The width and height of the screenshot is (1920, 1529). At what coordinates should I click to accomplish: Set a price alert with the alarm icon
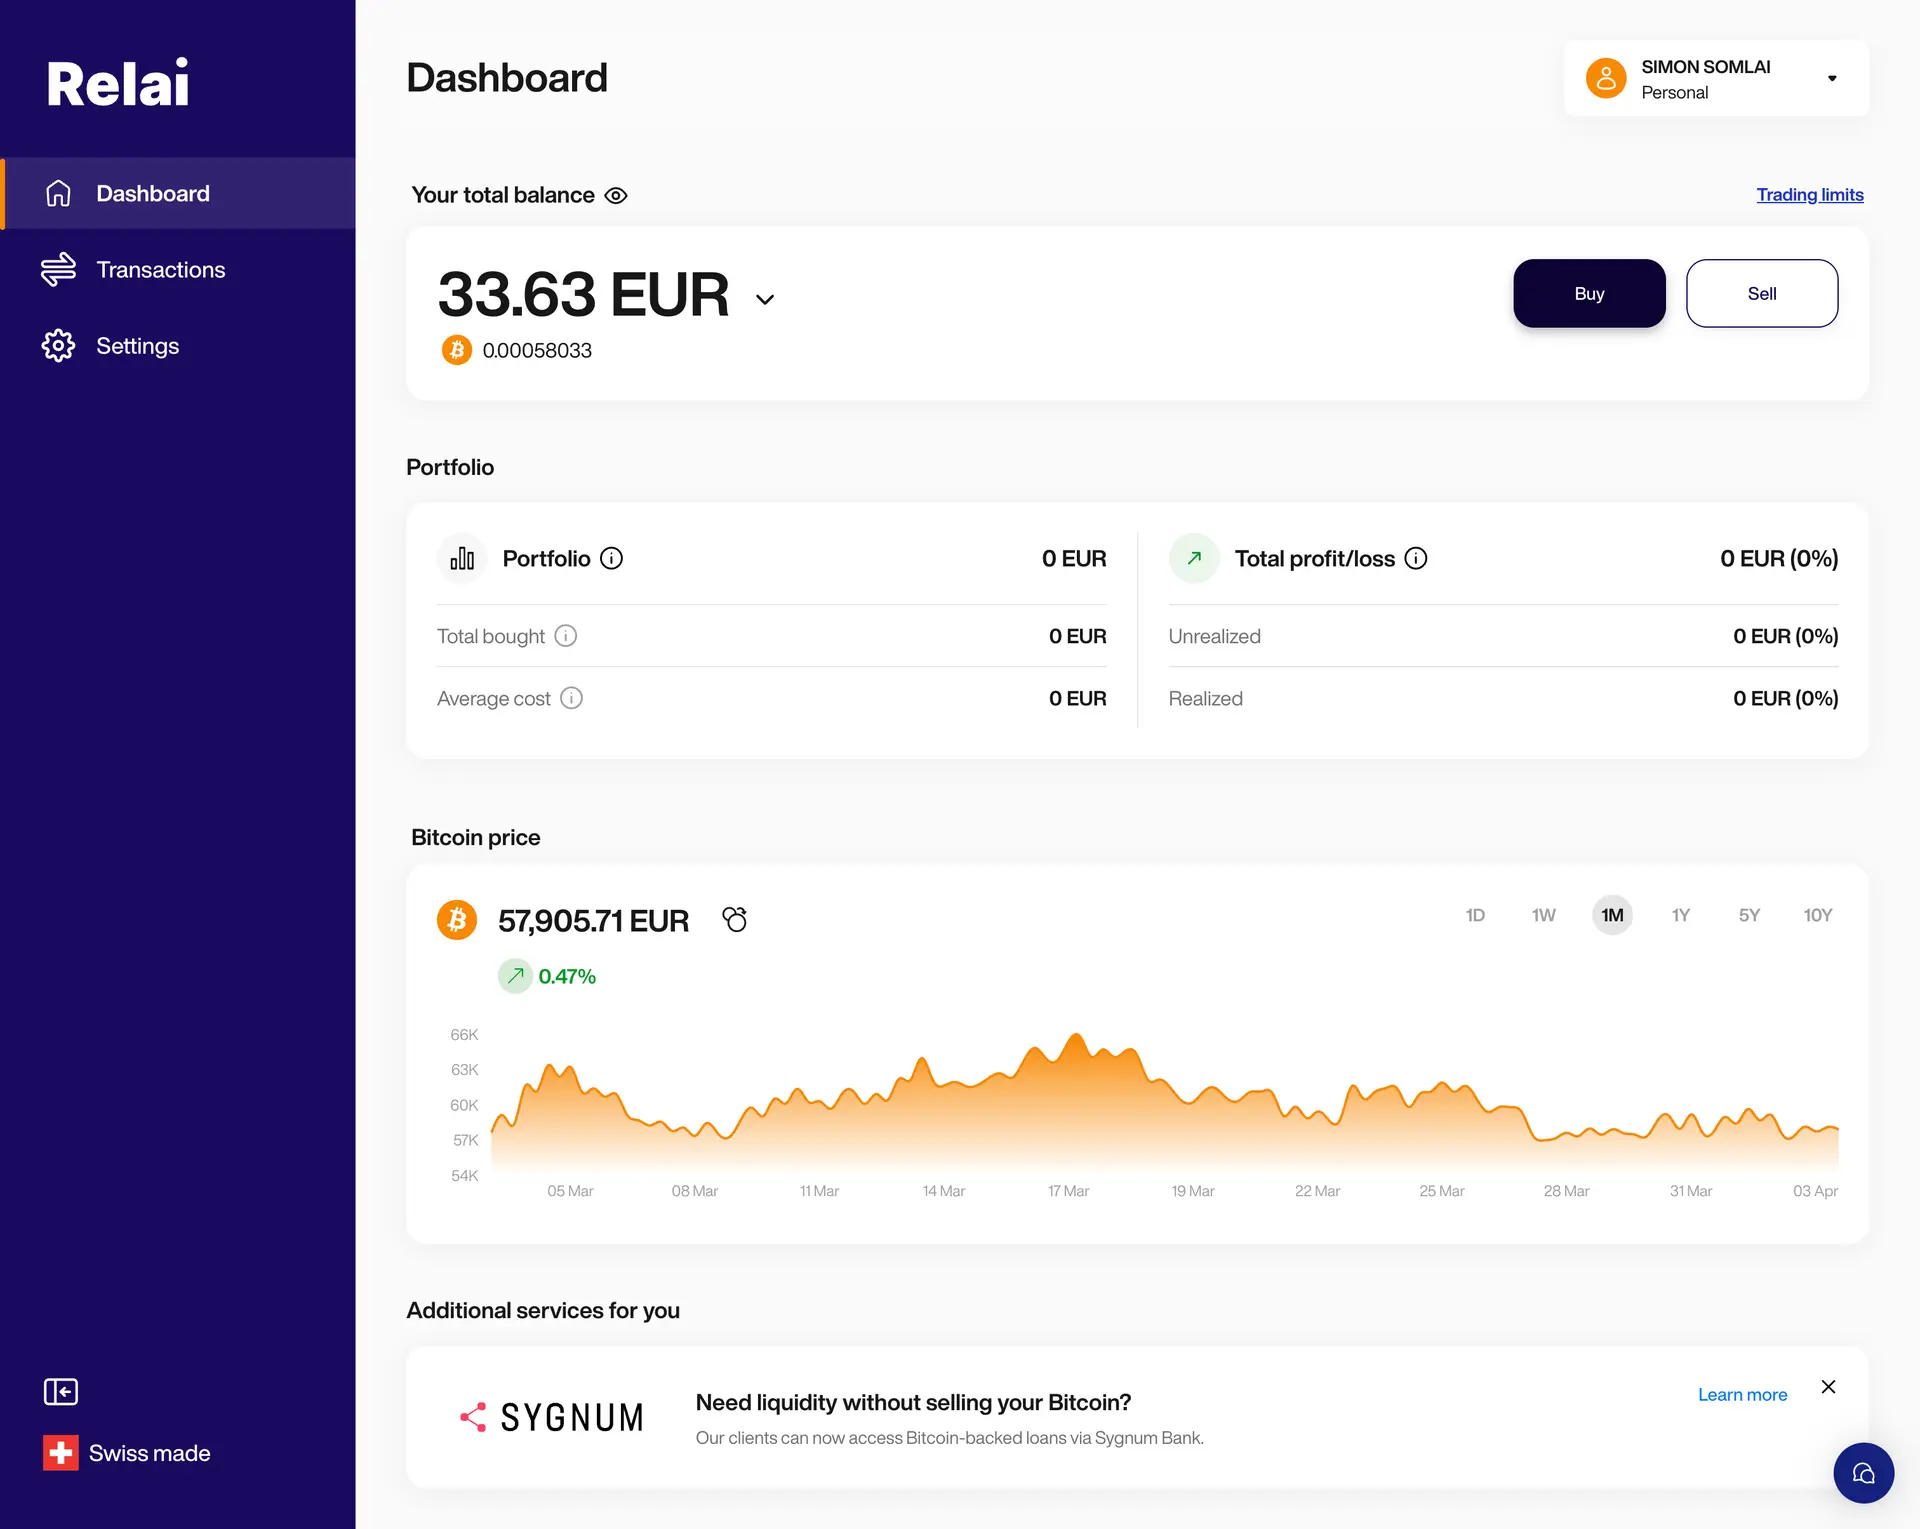(x=735, y=919)
